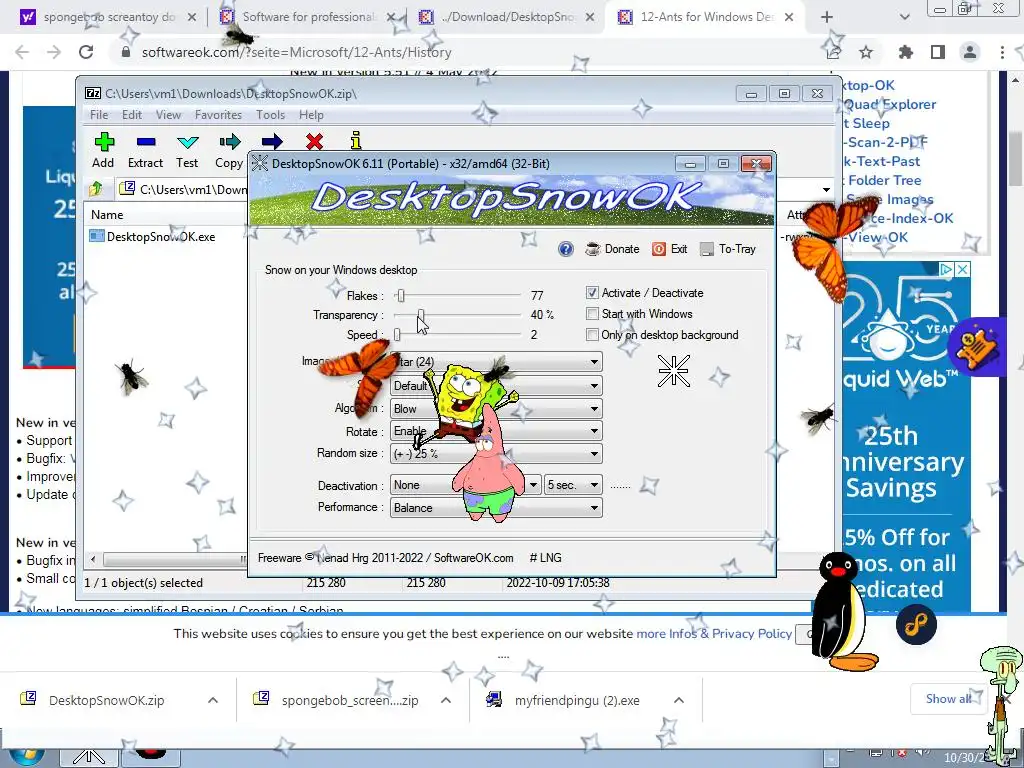Viewport: 1024px width, 768px height.
Task: Open the Deactivation 'None' dropdown
Action: [x=465, y=485]
